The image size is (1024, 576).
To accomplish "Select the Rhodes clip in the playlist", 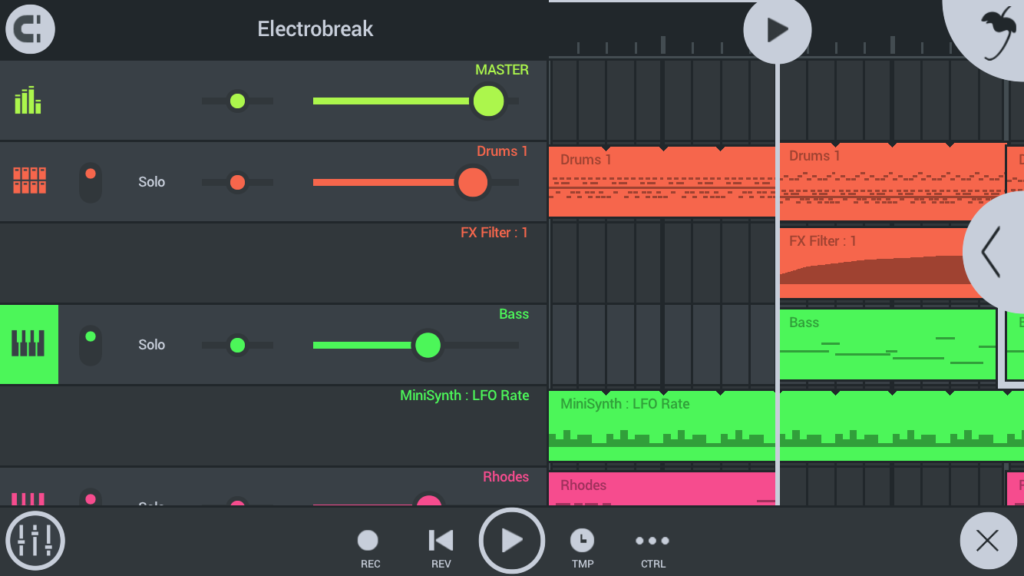I will pos(662,488).
